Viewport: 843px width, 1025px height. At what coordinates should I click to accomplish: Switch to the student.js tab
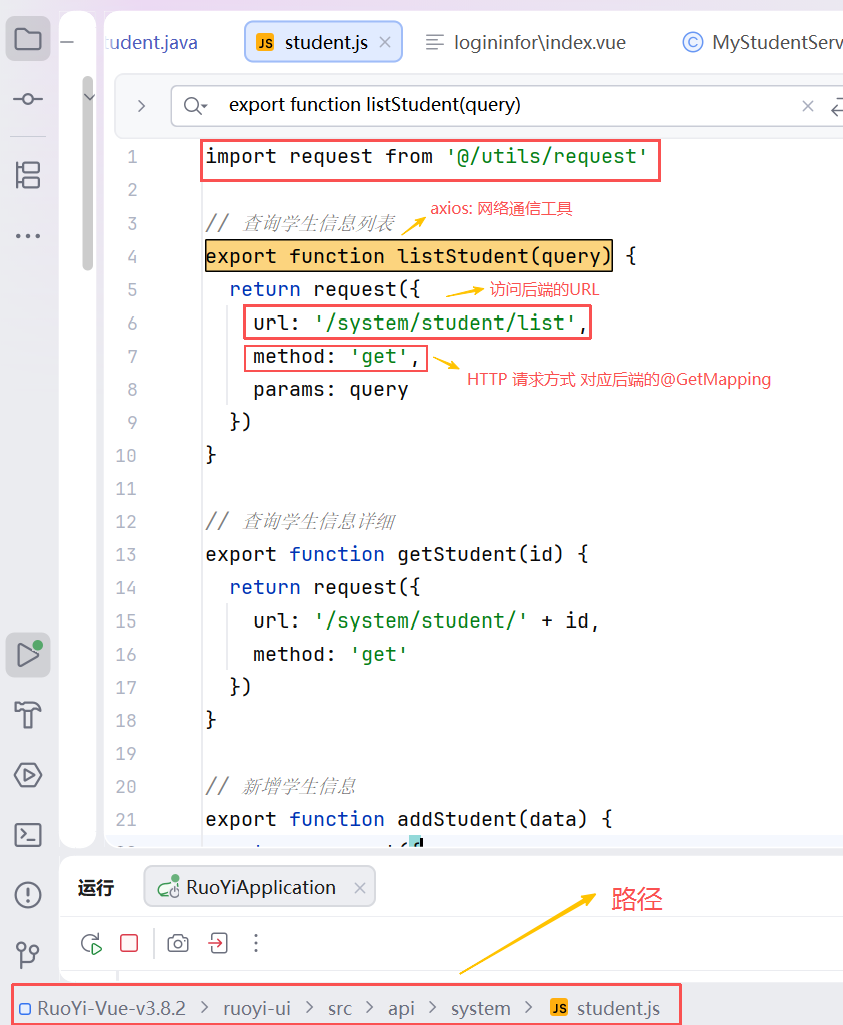pyautogui.click(x=325, y=42)
